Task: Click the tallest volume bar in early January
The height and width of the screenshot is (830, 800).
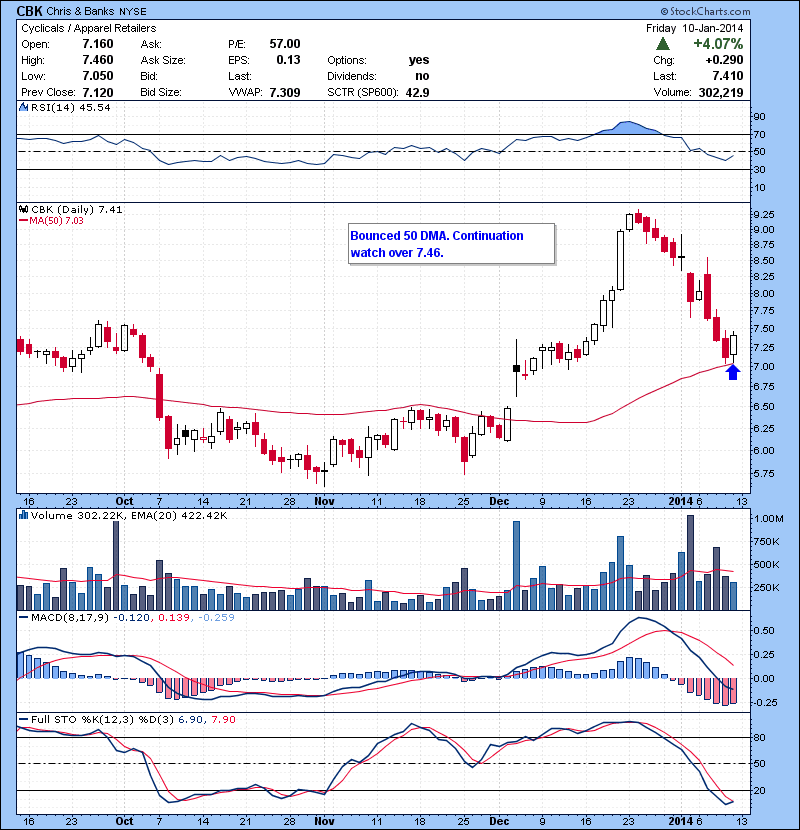Action: (690, 563)
